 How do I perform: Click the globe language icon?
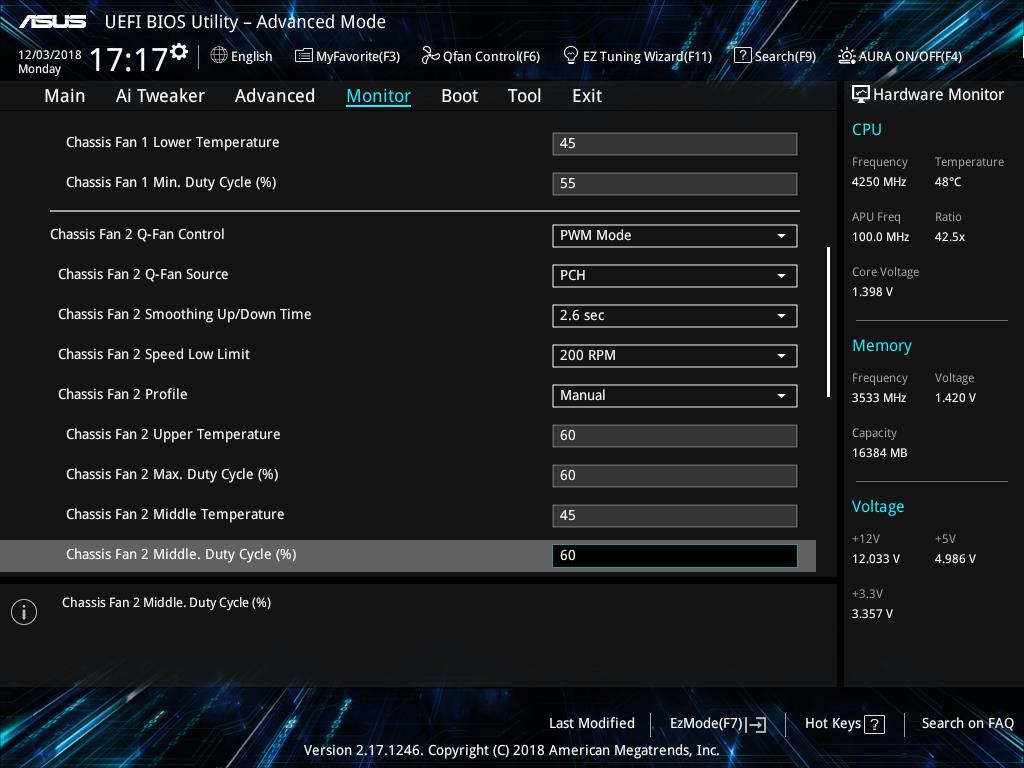pos(219,56)
